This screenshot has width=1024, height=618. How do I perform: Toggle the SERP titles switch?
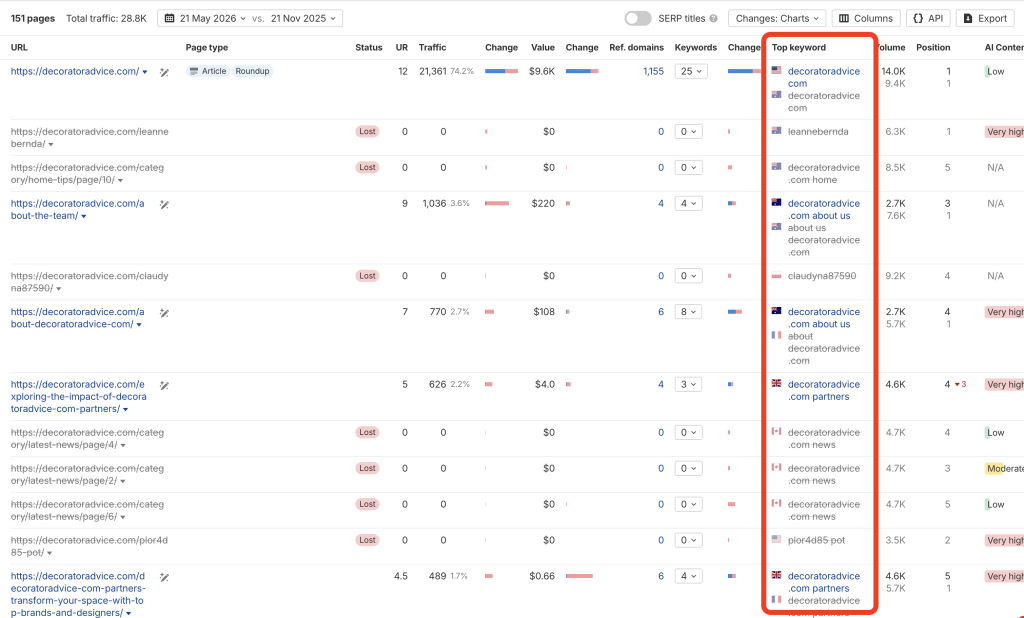click(x=637, y=18)
